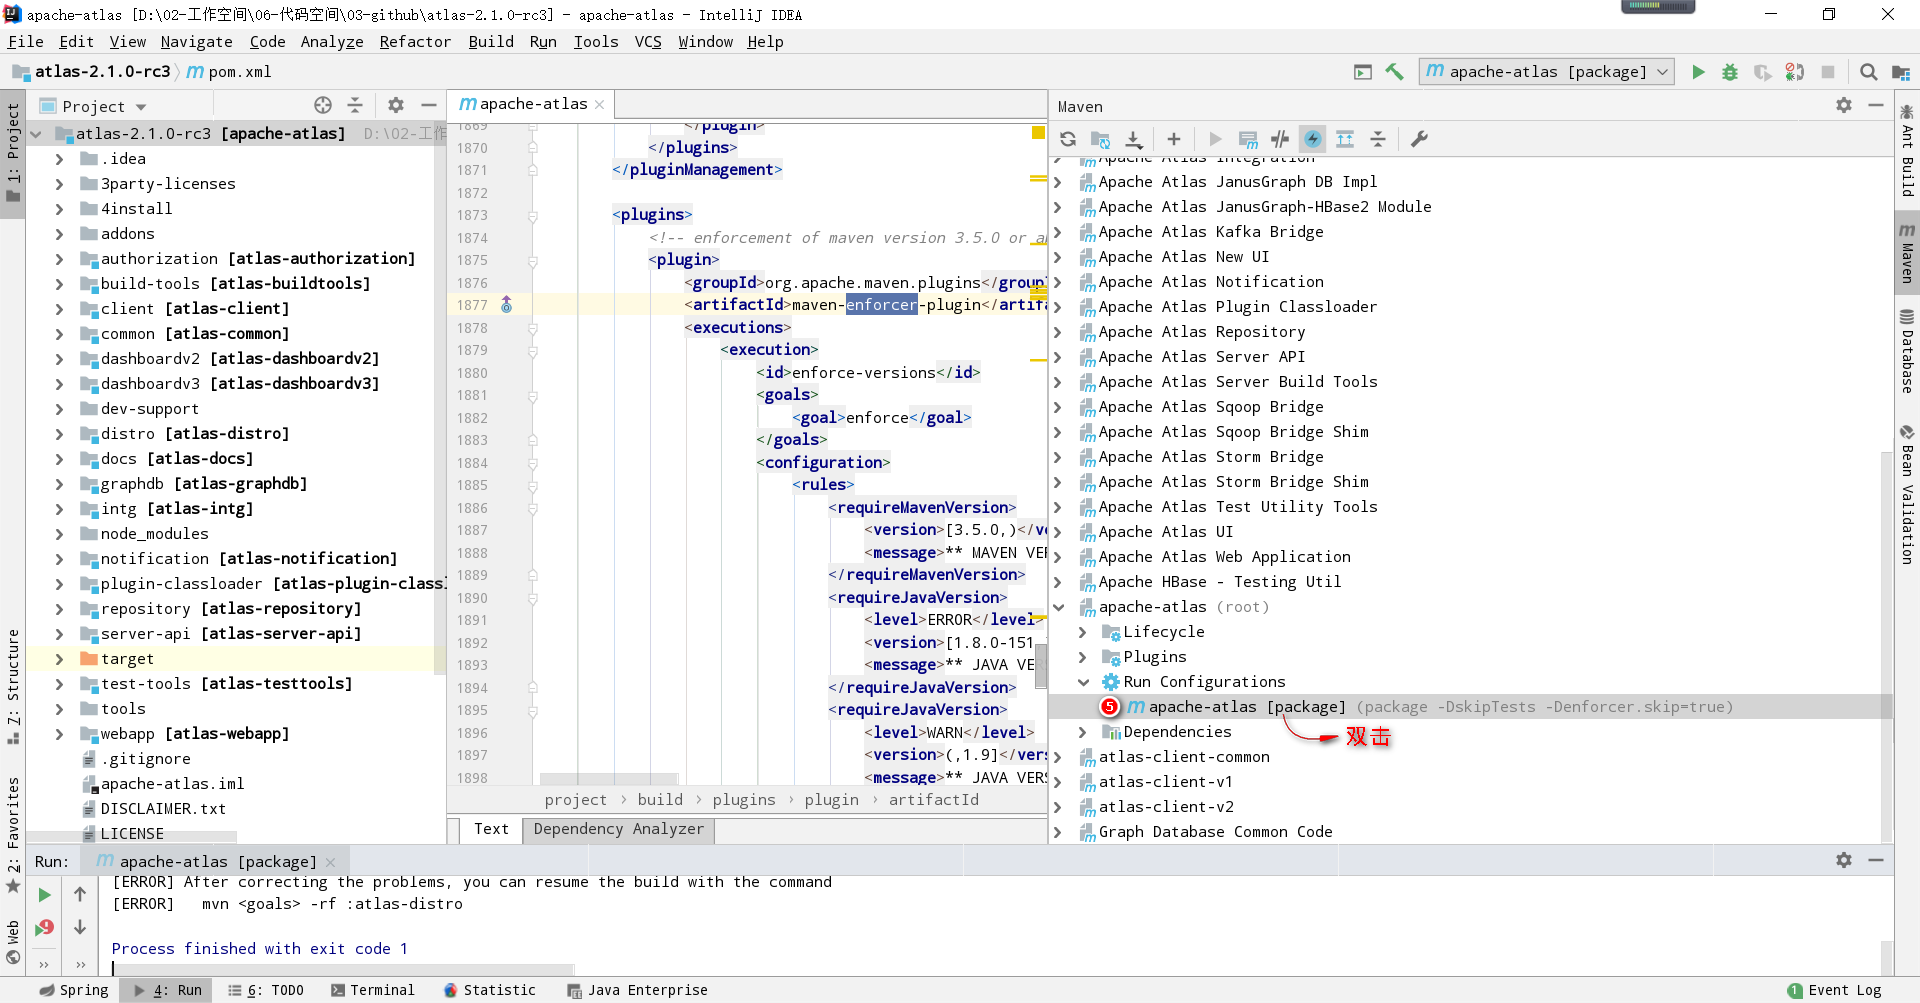This screenshot has height=1003, width=1920.
Task: Click editor horizontal scrollbar
Action: pos(609,778)
